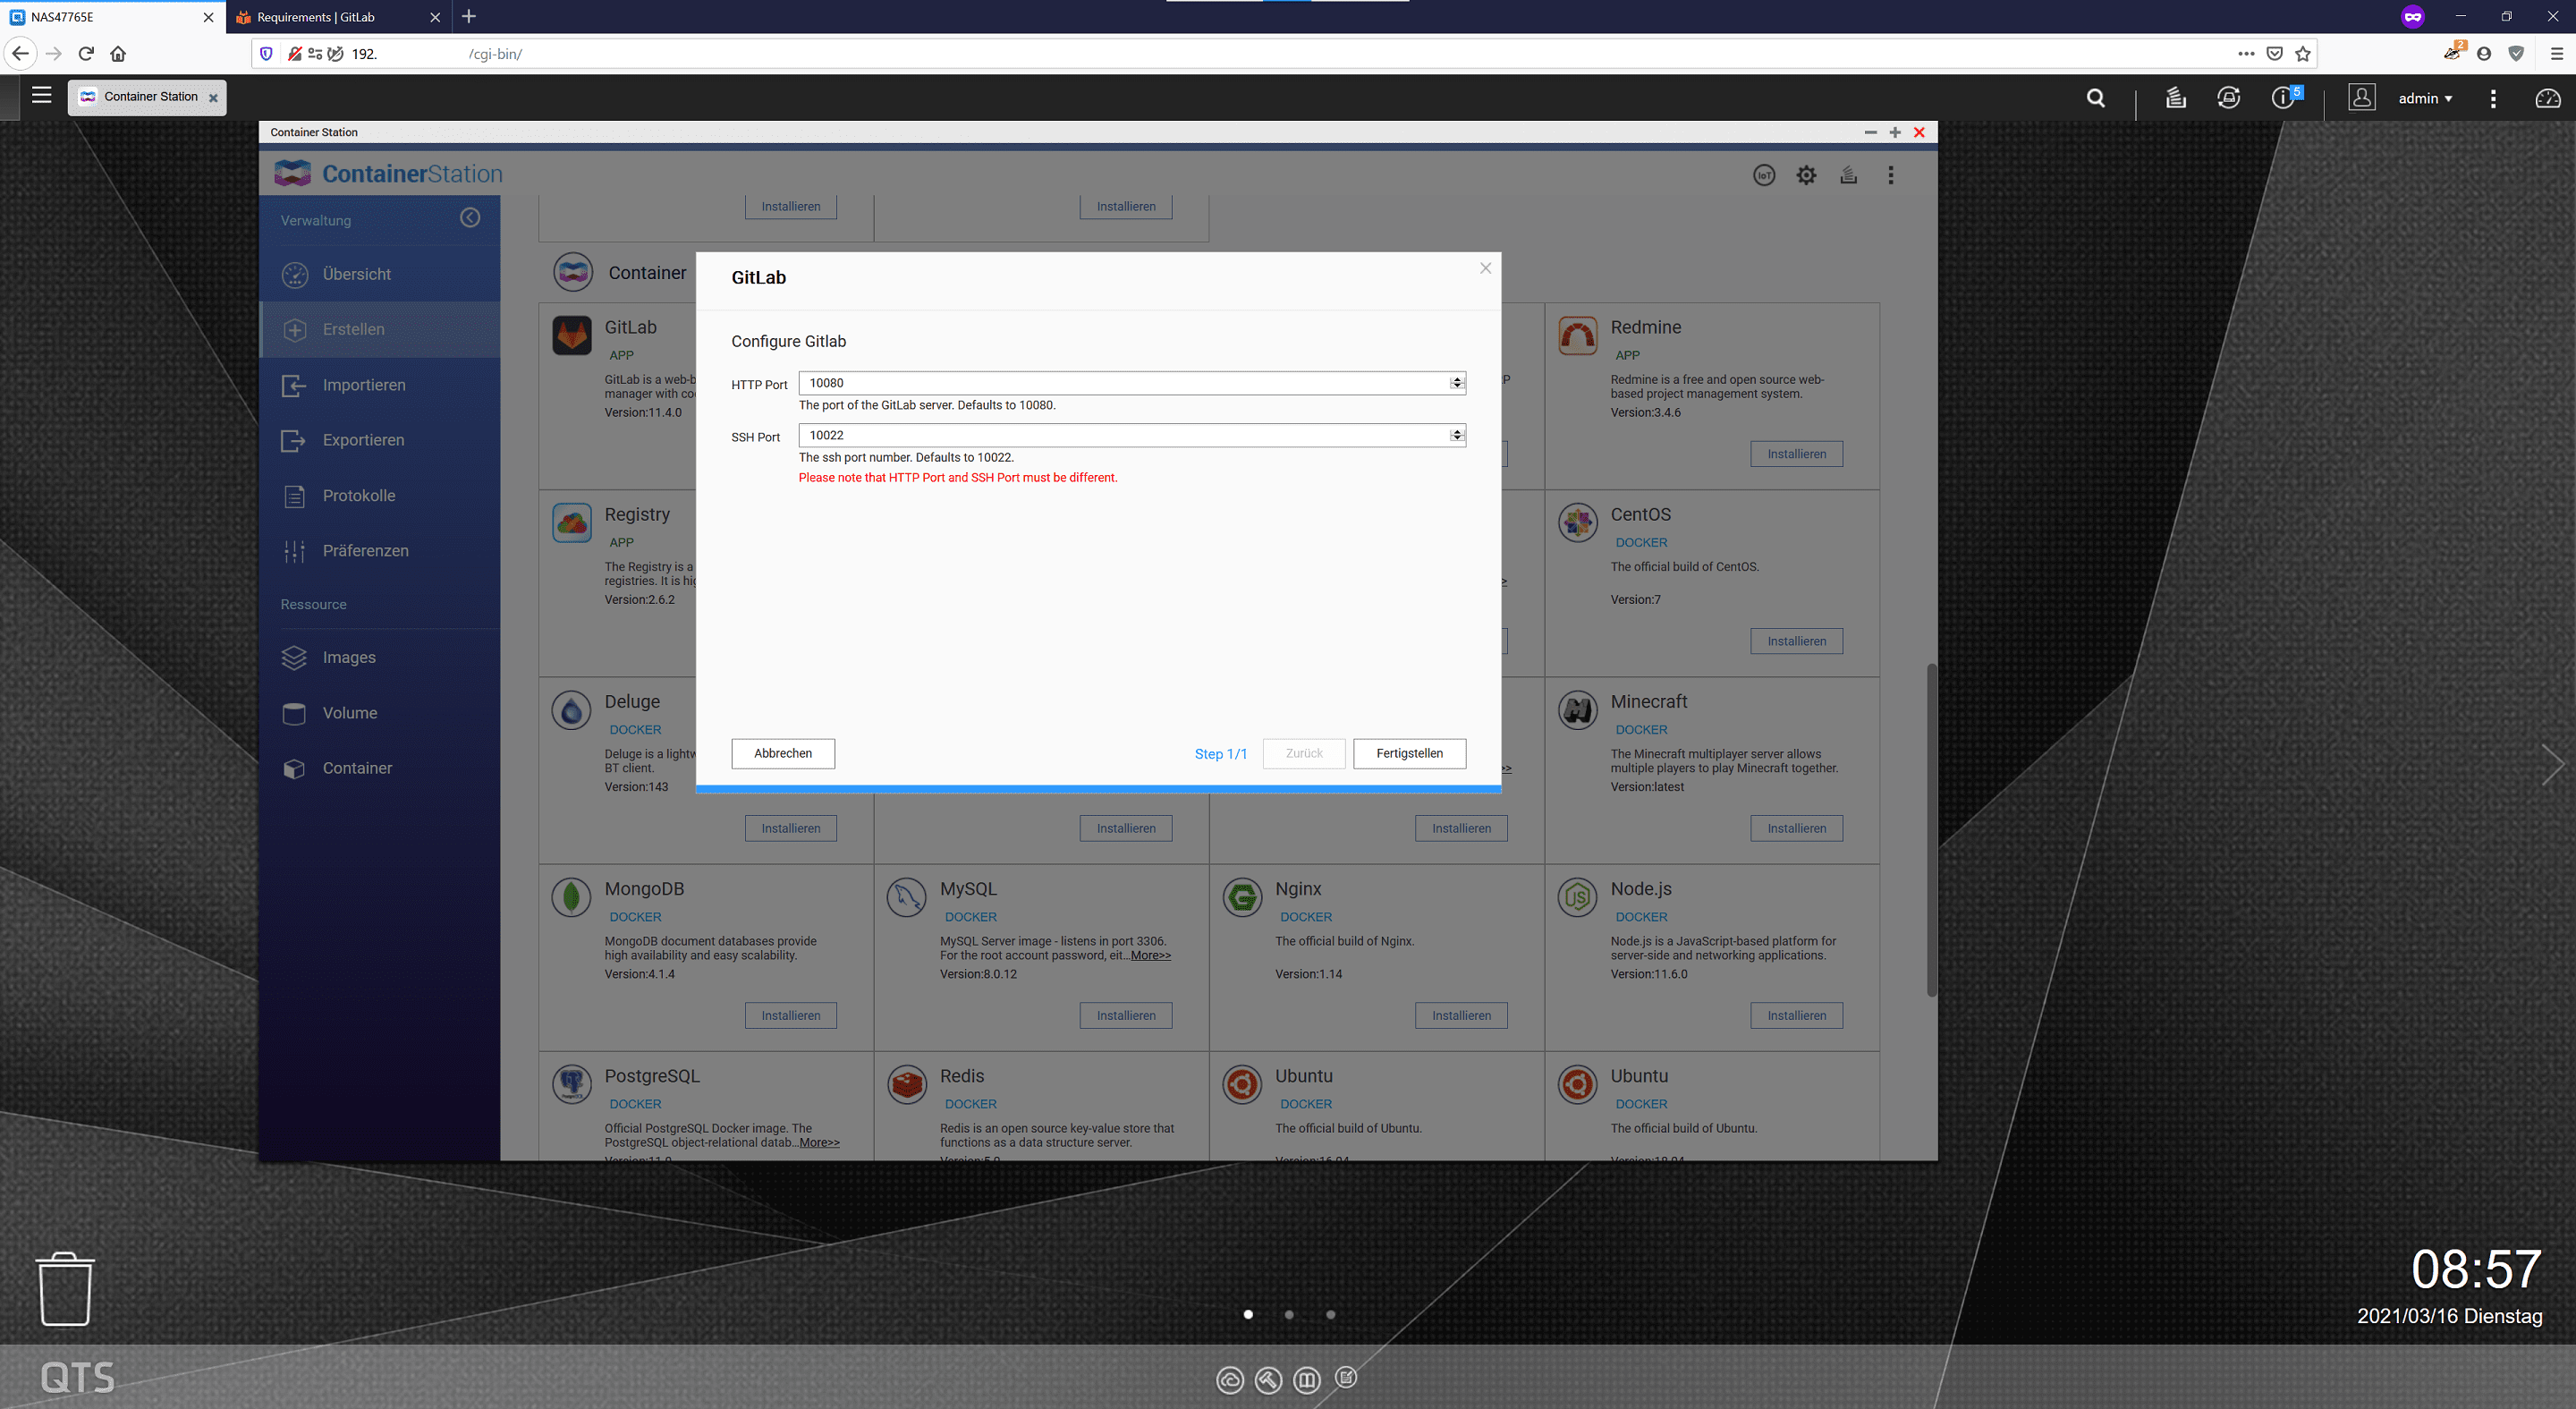Open Container in the sidebar
The height and width of the screenshot is (1409, 2576).
[x=380, y=768]
